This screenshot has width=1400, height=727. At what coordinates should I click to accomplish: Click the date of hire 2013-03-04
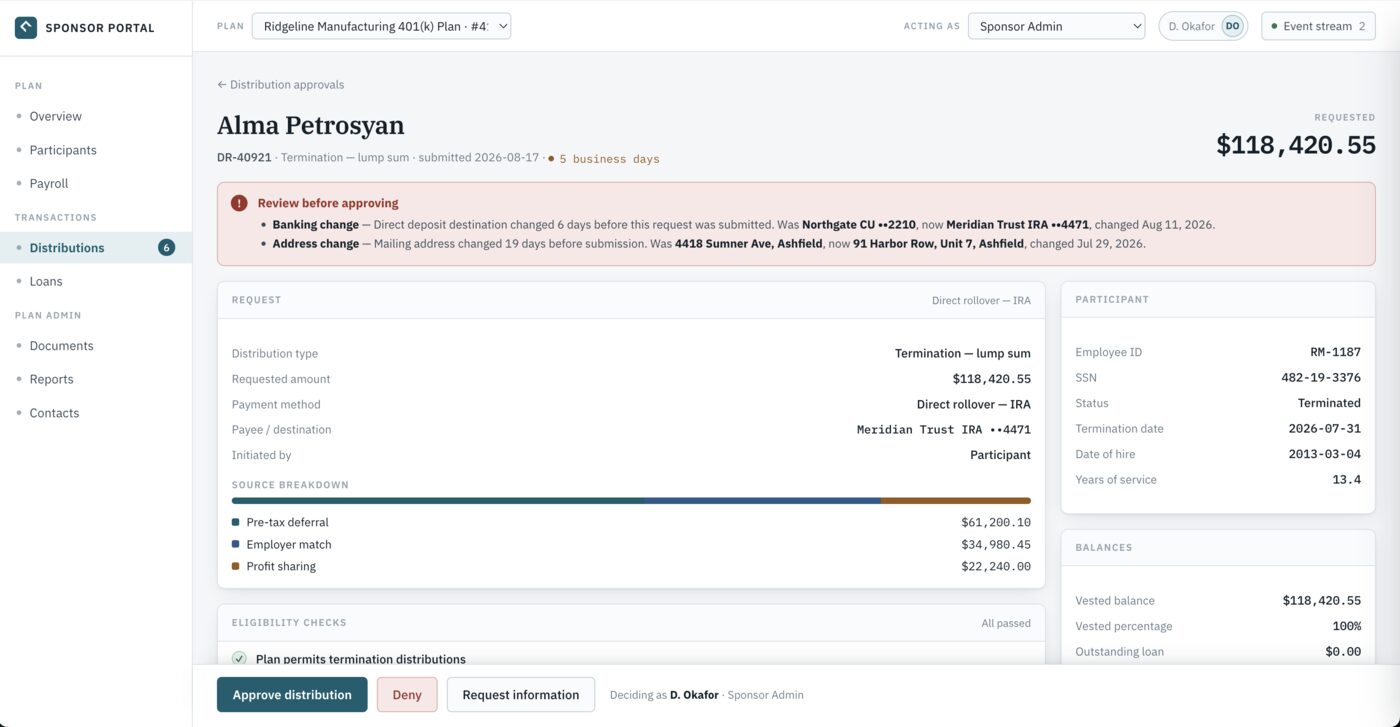1325,454
